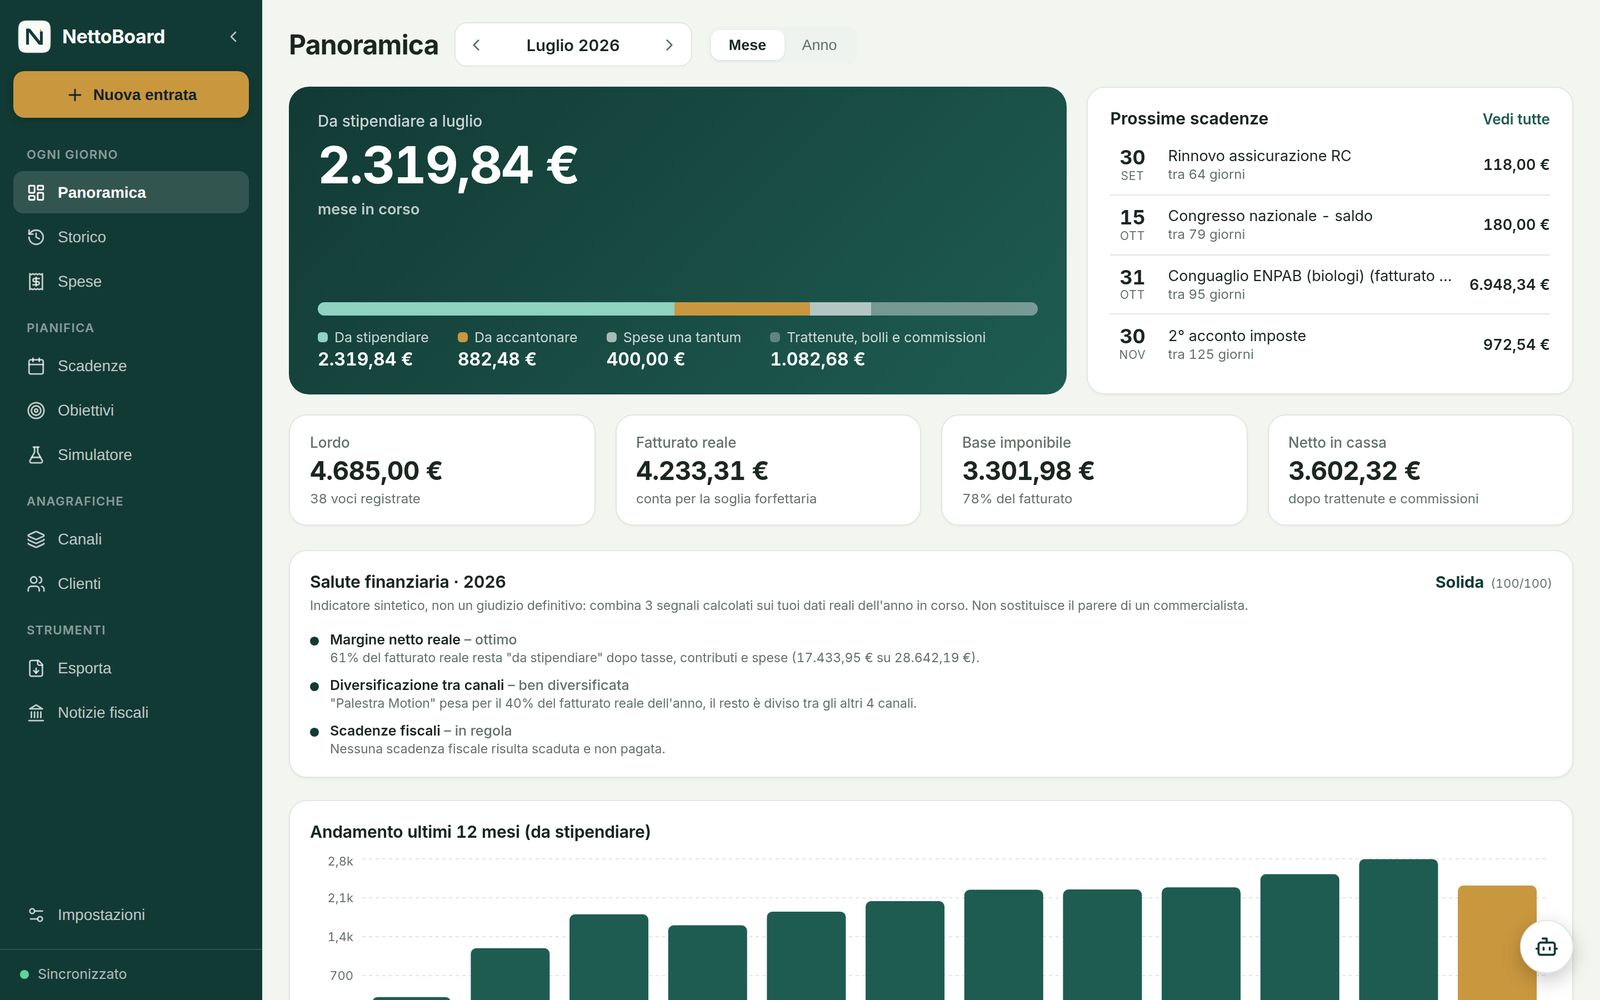Click the Trattenute dark gray bar segment

point(954,309)
